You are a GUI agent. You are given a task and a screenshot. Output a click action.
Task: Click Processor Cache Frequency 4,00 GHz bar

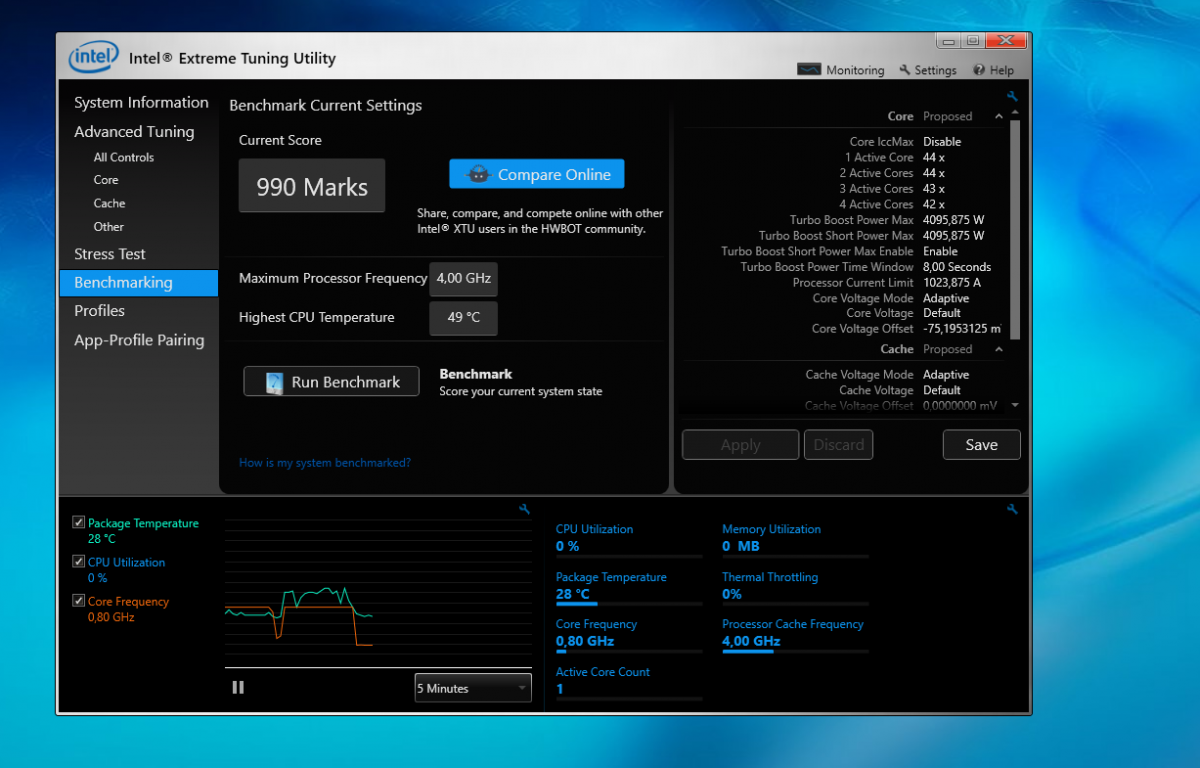tap(796, 651)
